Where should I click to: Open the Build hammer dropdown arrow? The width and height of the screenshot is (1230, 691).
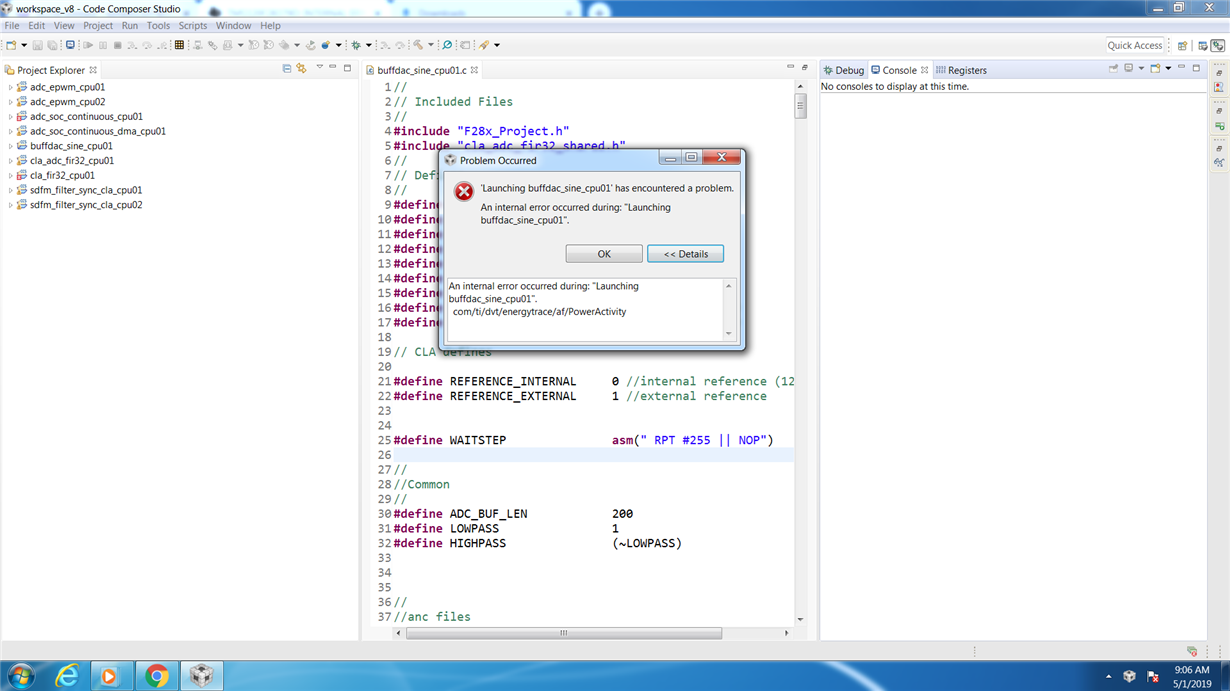click(x=431, y=45)
